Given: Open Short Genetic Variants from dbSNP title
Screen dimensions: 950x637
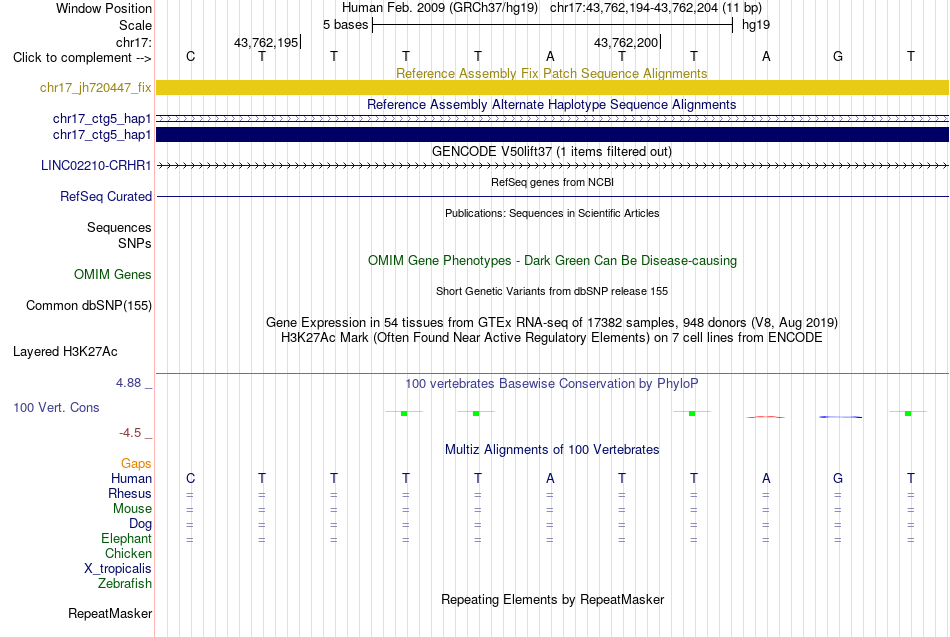Looking at the screenshot, I should click(x=552, y=292).
